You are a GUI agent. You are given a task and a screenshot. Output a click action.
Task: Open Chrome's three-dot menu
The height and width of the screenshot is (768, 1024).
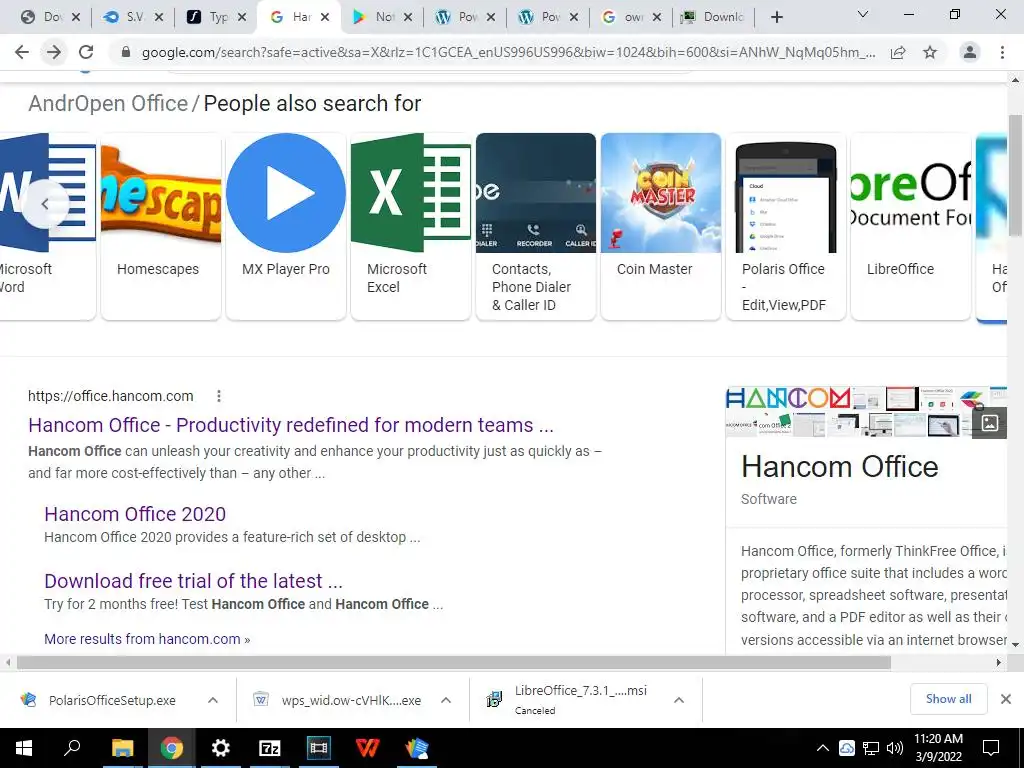click(x=1002, y=52)
